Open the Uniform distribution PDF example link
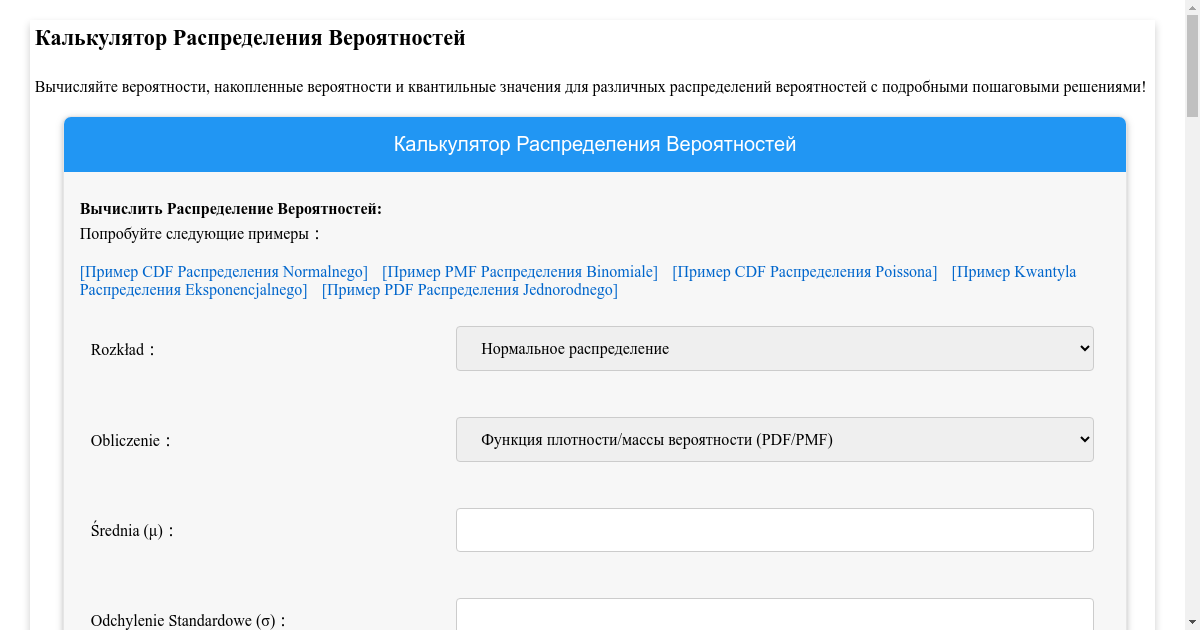The height and width of the screenshot is (630, 1200). point(469,290)
